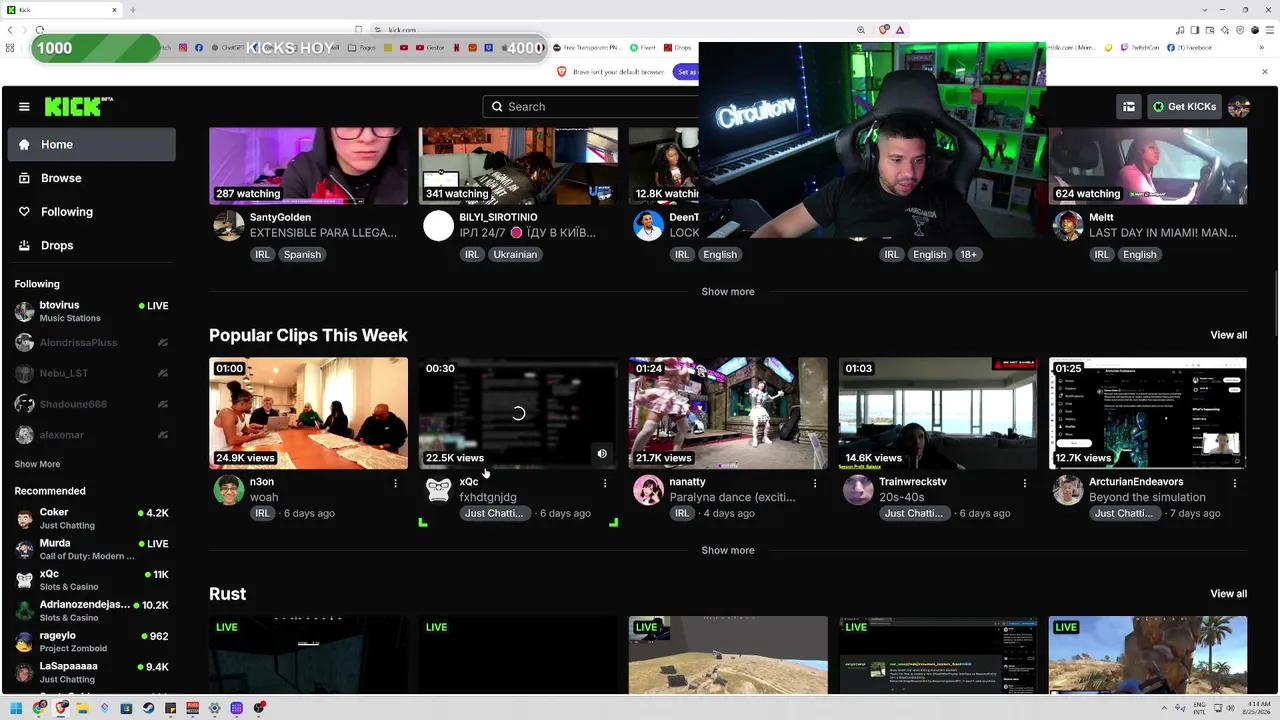The height and width of the screenshot is (720, 1280).
Task: Select the Spanish tag under SantyGolden
Action: pos(302,254)
